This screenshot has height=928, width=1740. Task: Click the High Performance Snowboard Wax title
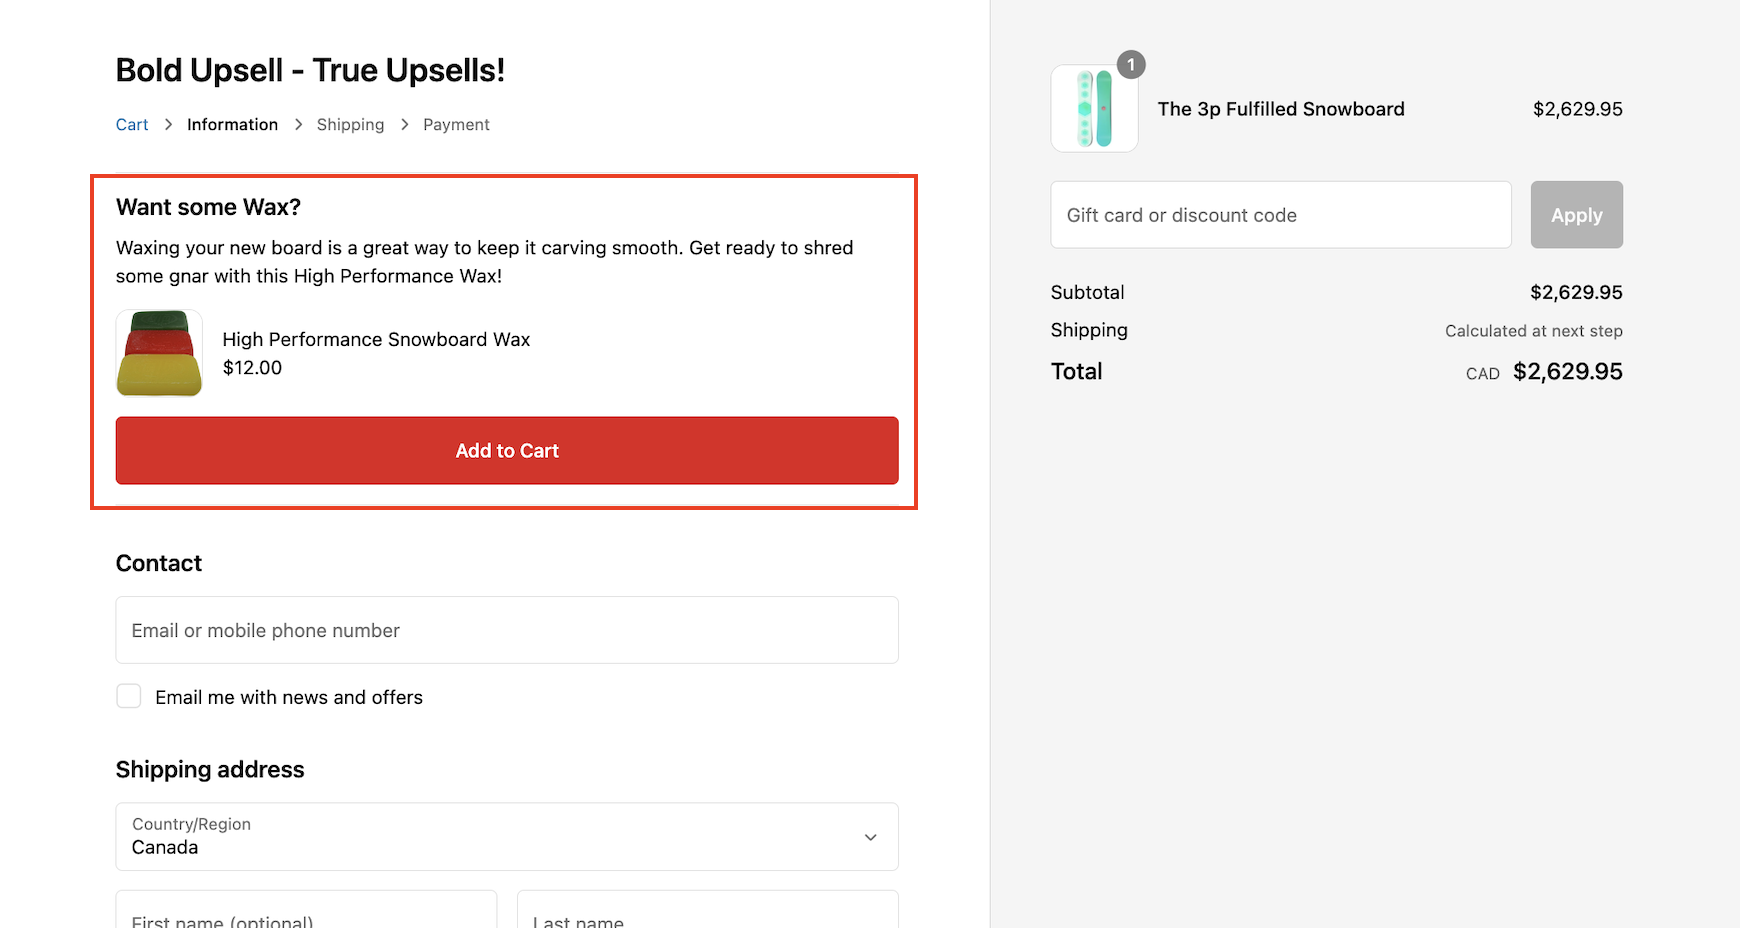pyautogui.click(x=376, y=339)
